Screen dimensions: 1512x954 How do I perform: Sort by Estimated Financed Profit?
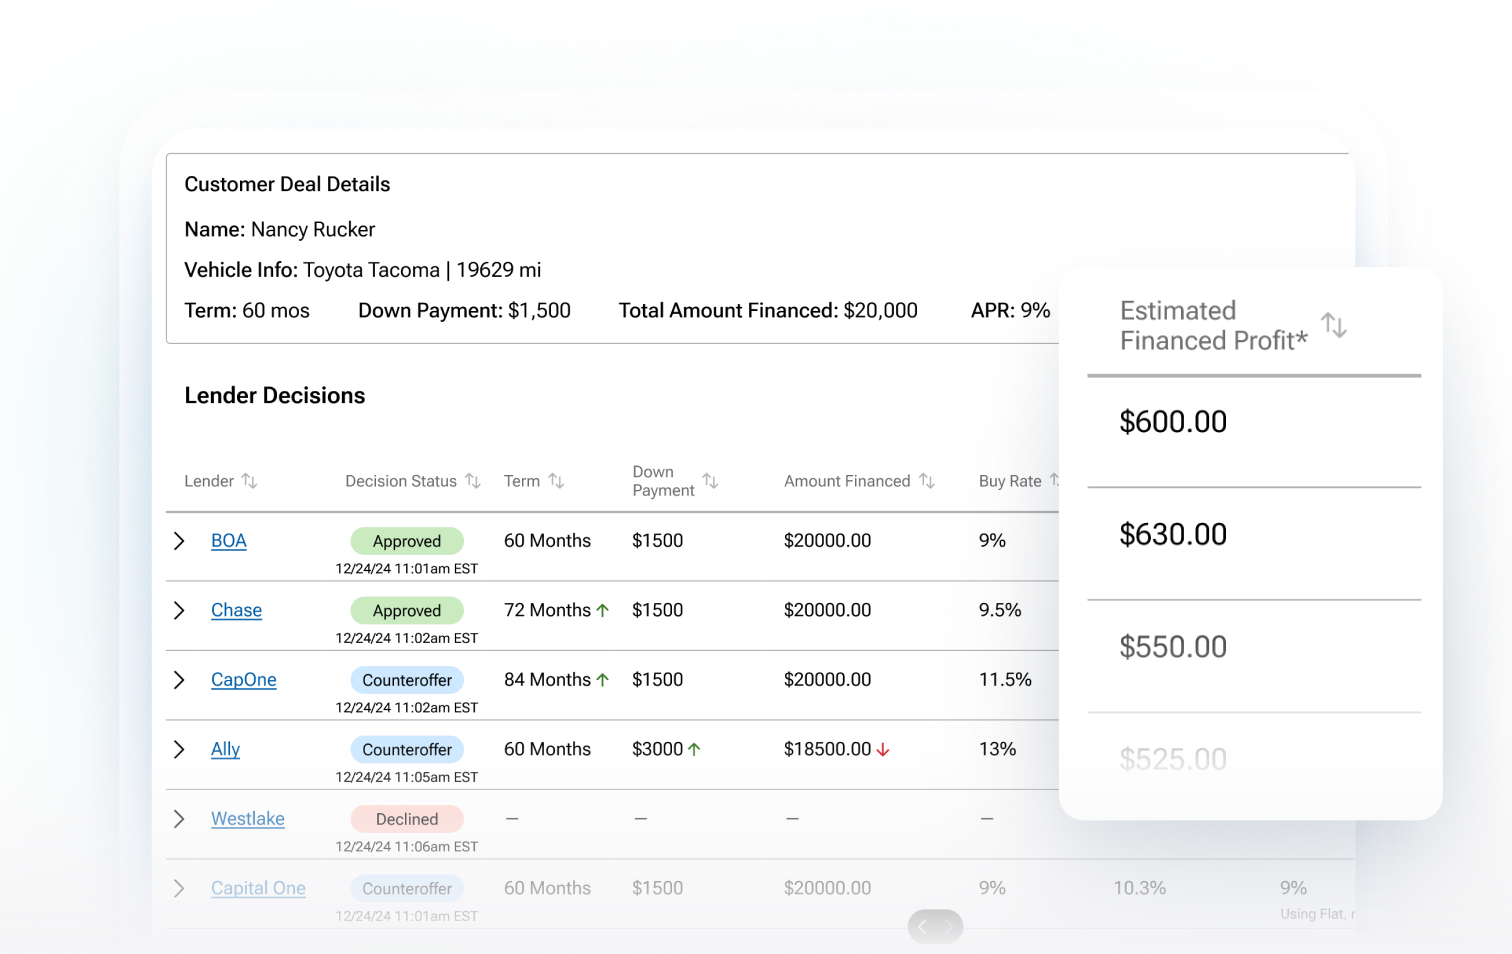pyautogui.click(x=1333, y=325)
